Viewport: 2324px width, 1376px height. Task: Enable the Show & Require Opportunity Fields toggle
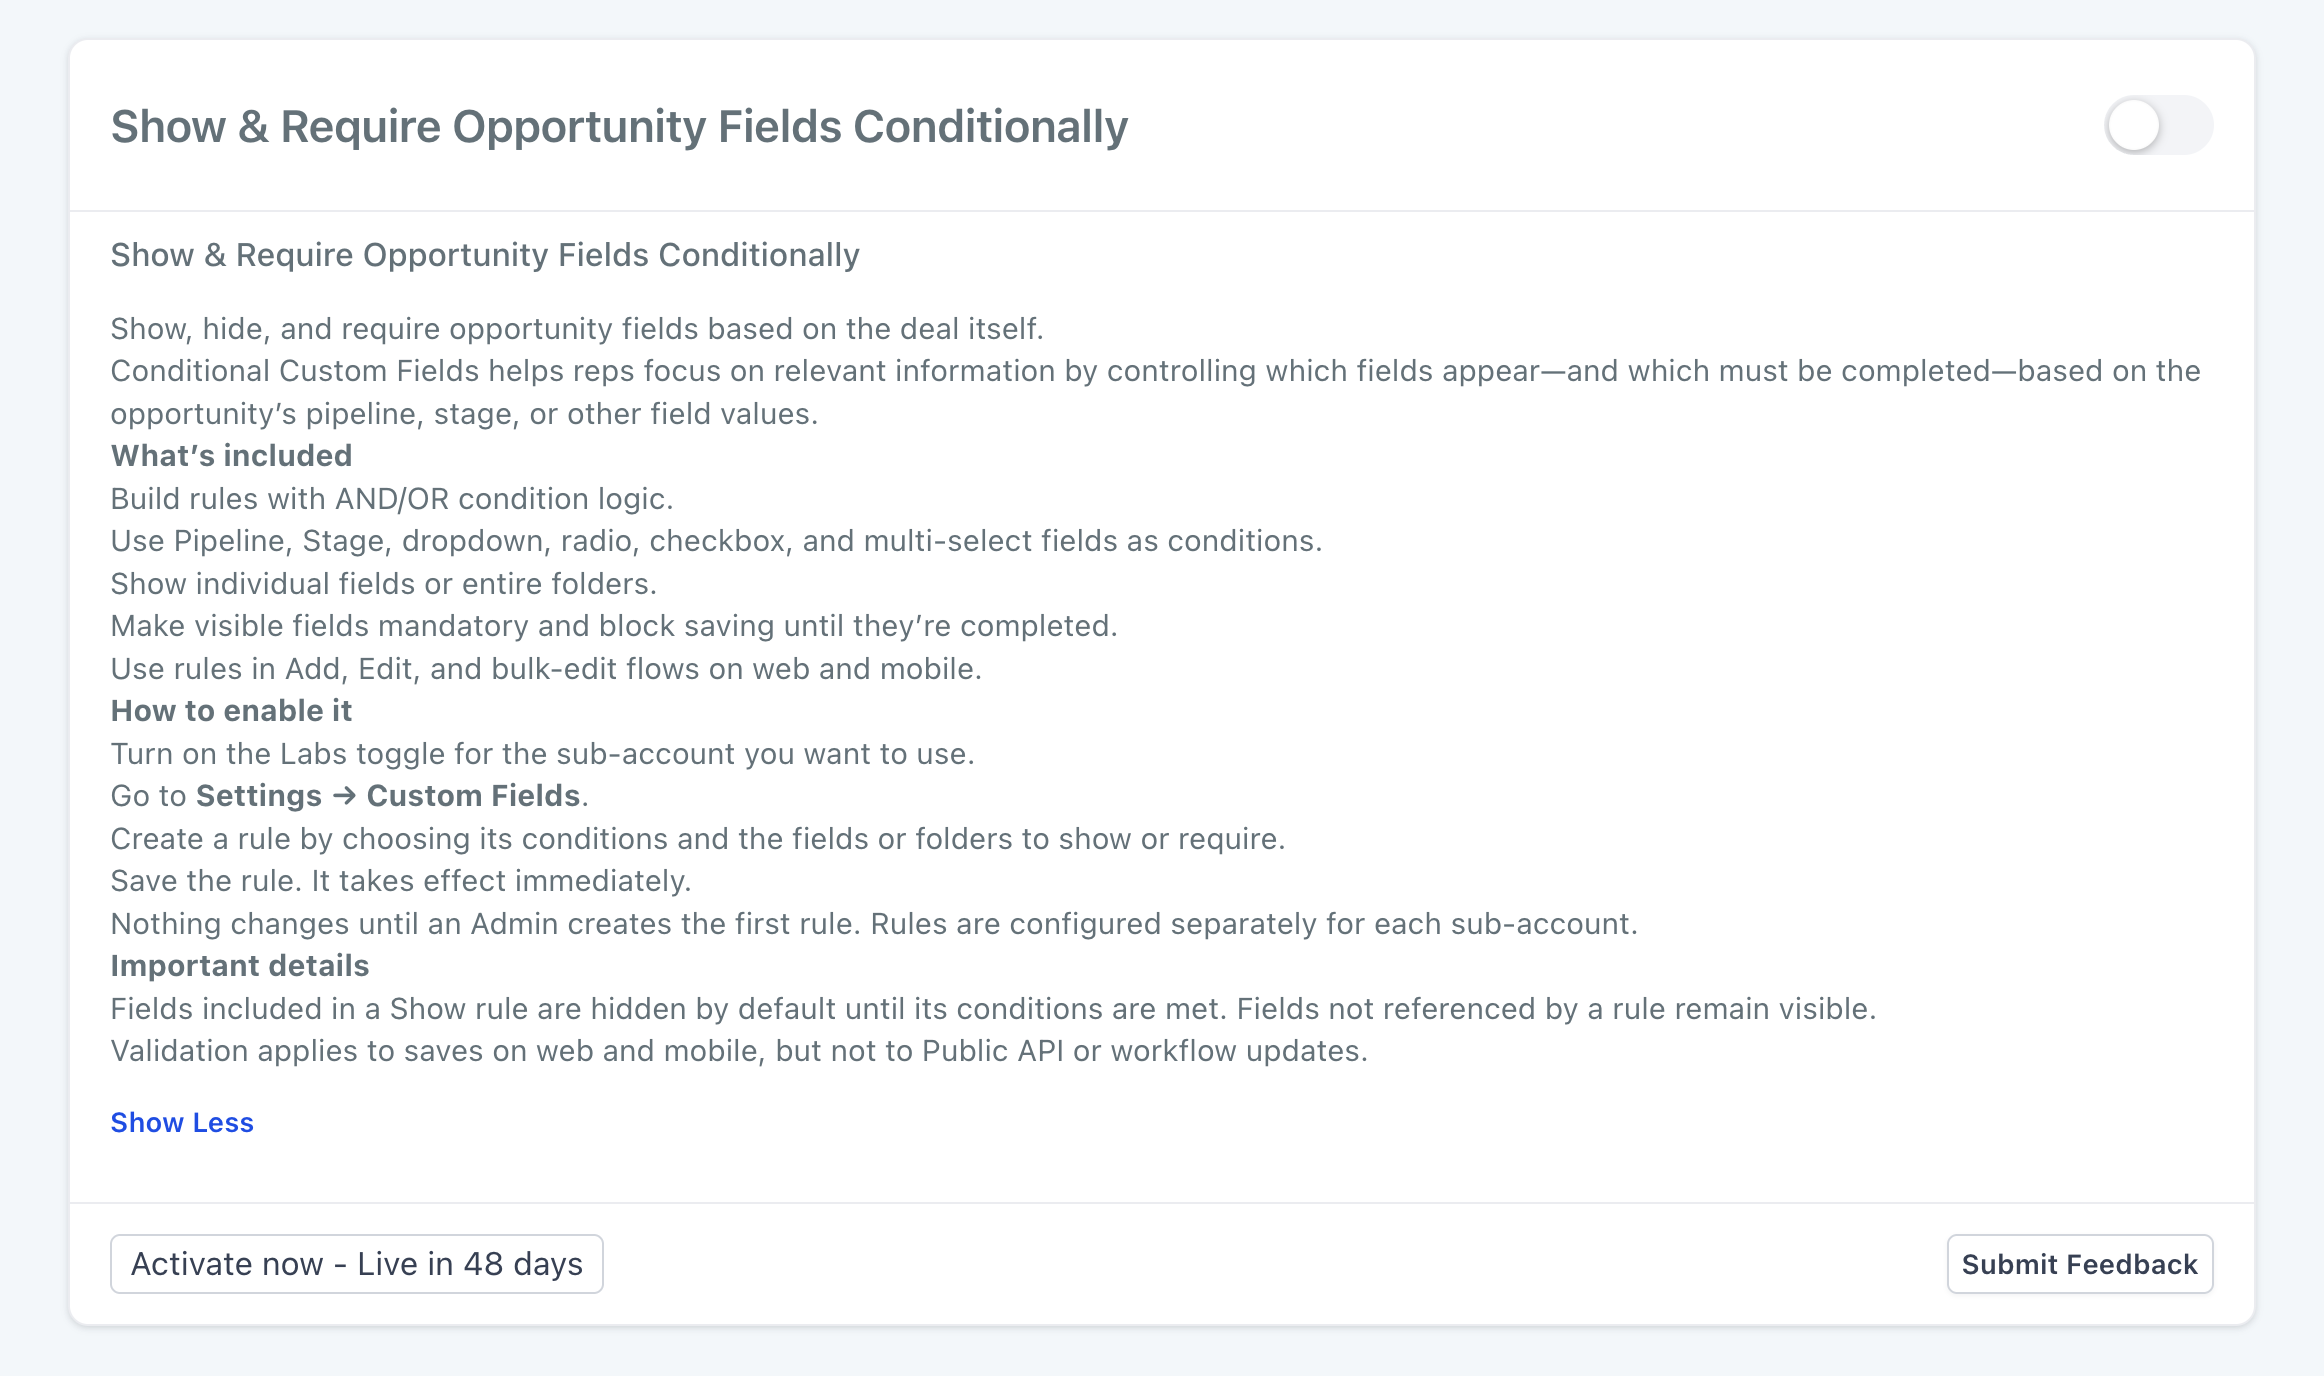(x=2158, y=126)
